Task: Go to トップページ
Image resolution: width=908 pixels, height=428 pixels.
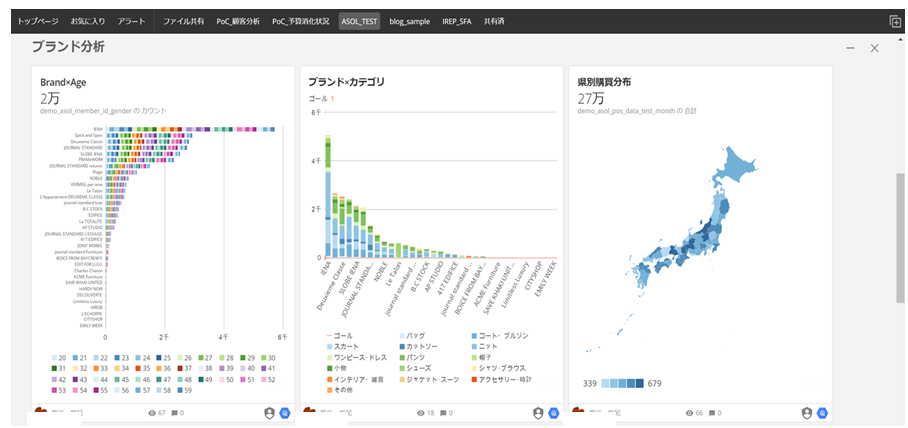Action: 38,21
